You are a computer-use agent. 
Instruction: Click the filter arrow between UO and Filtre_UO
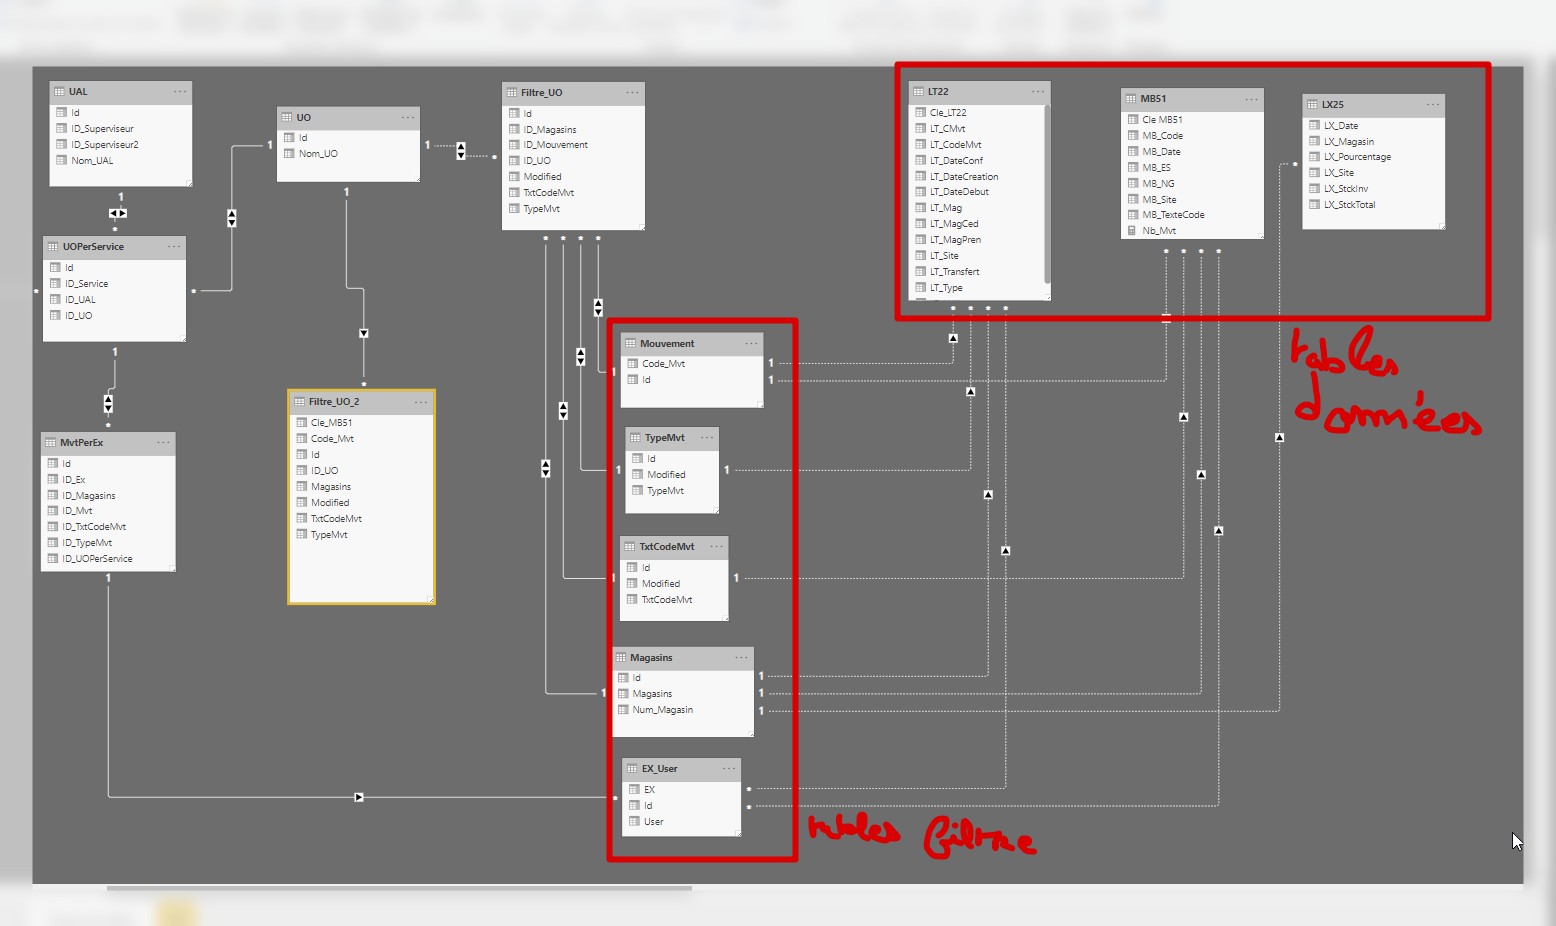point(461,151)
